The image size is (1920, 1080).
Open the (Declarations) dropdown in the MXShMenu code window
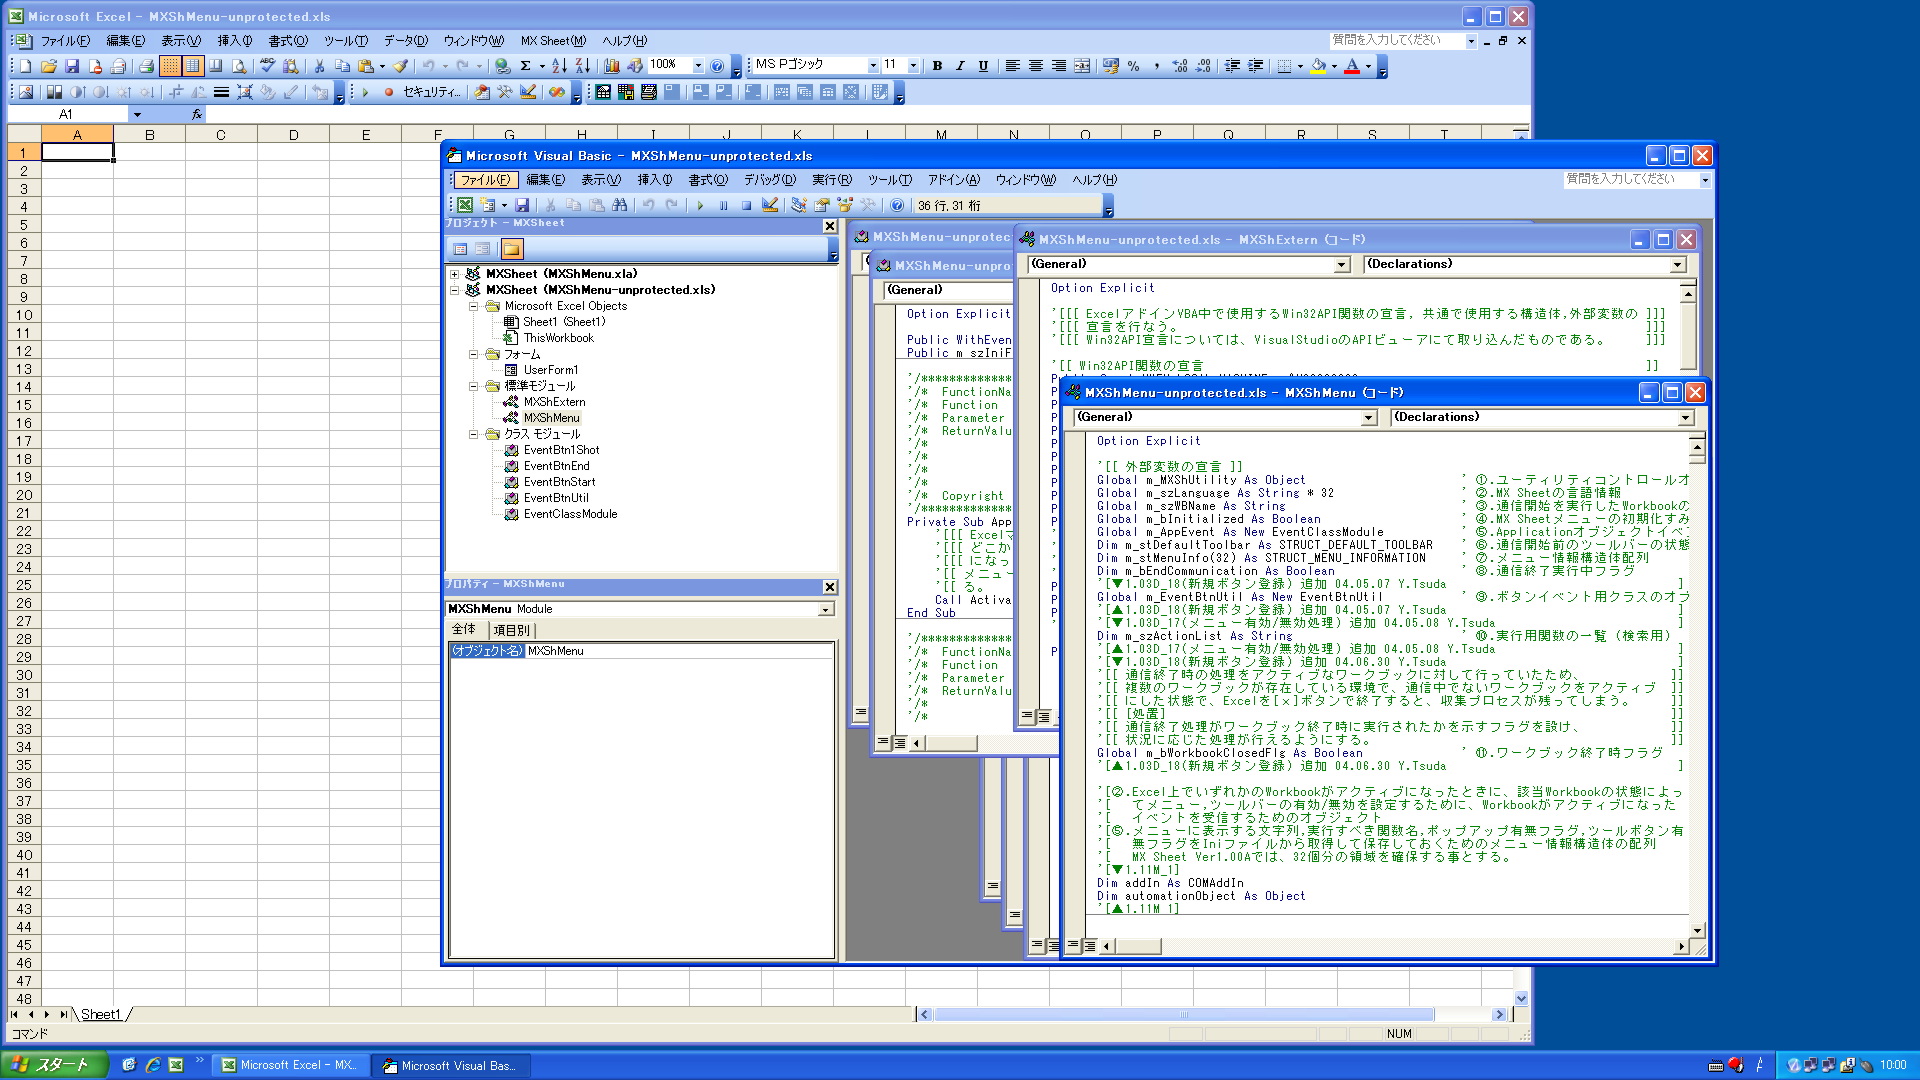click(x=1685, y=418)
